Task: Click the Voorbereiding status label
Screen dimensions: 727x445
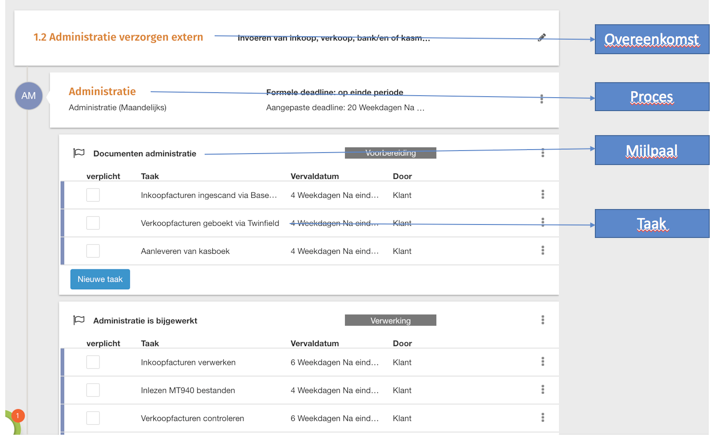Action: [390, 153]
